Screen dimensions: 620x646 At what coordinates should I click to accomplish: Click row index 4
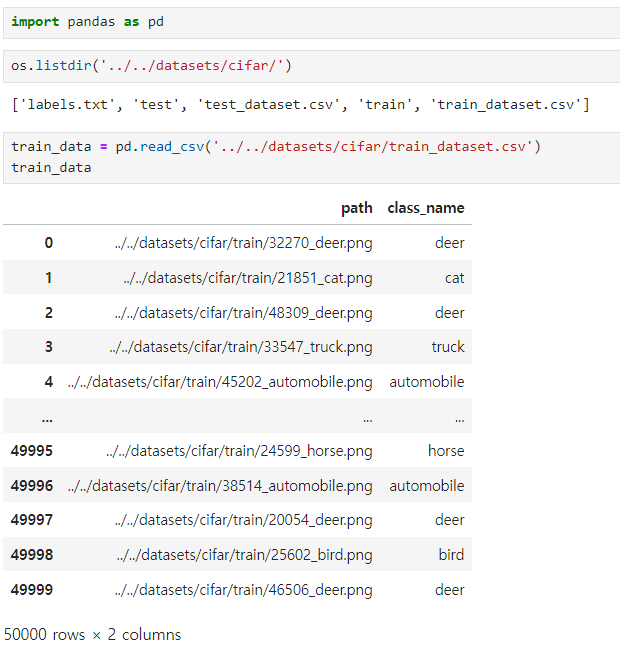coord(49,382)
